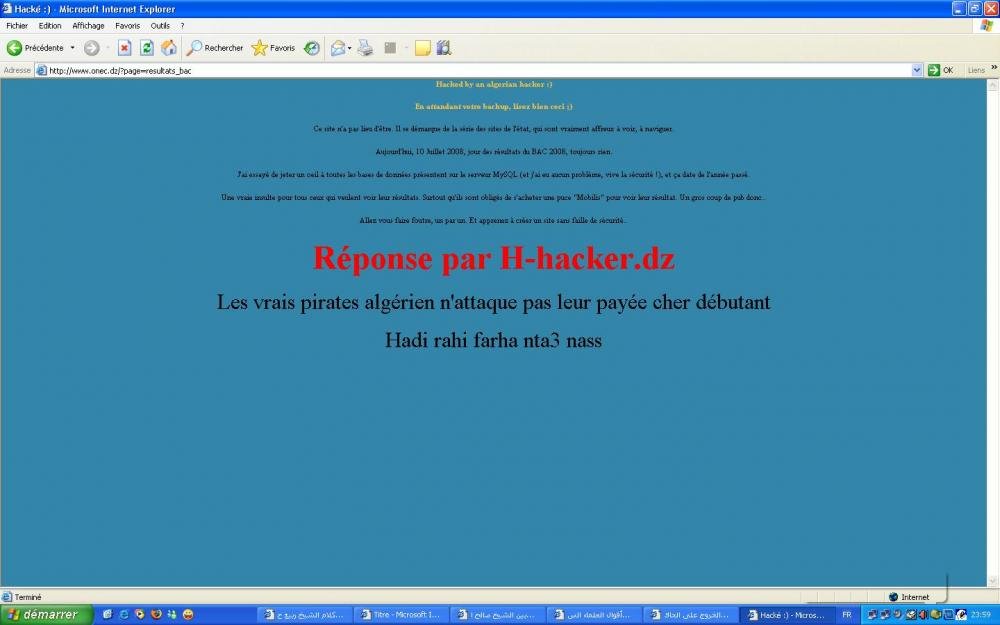
Task: Go to the home page icon
Action: pyautogui.click(x=169, y=48)
